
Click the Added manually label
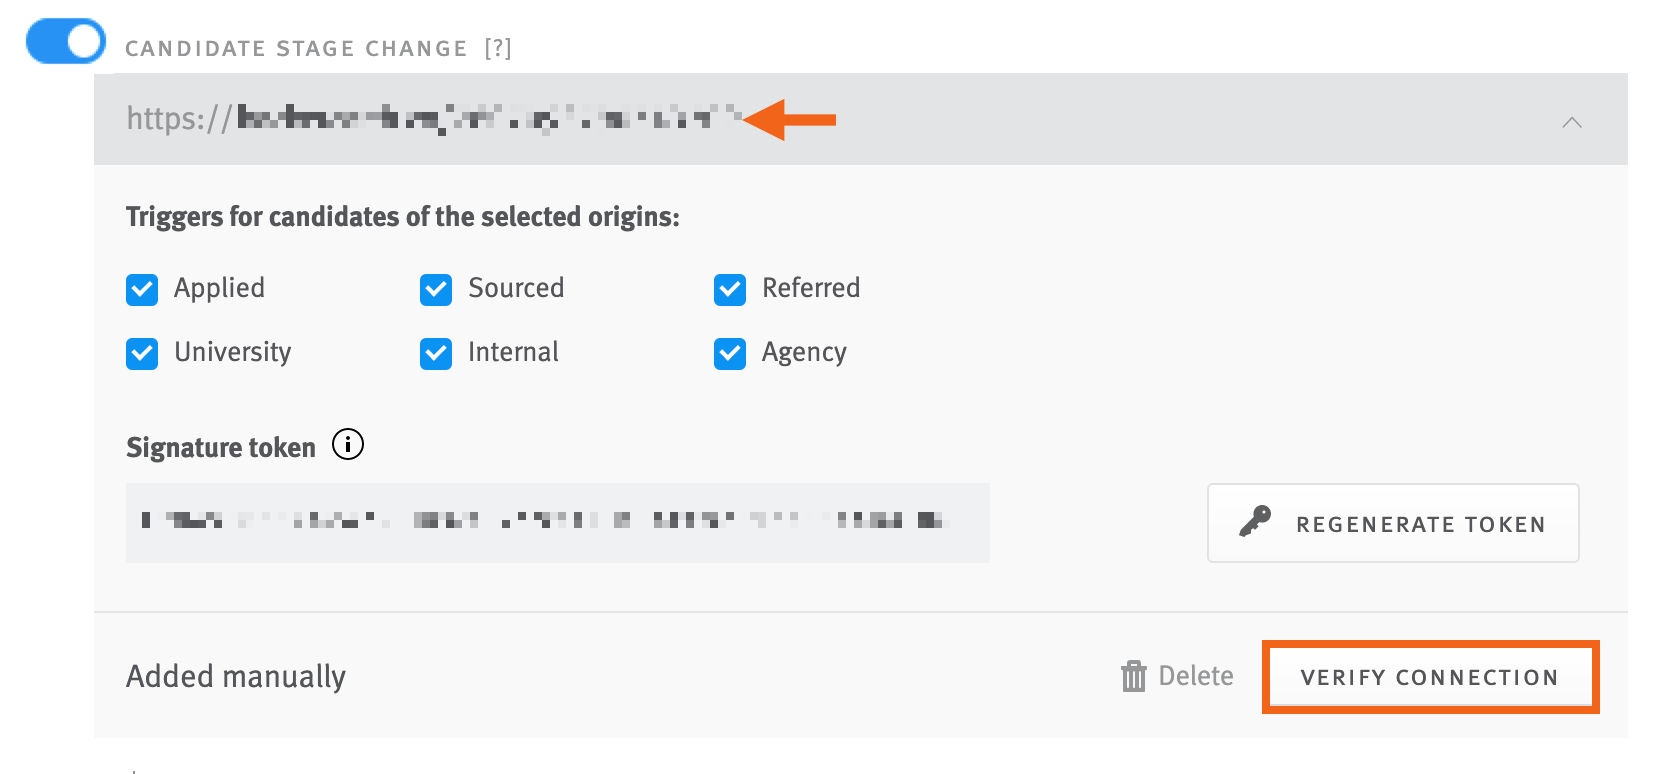235,676
